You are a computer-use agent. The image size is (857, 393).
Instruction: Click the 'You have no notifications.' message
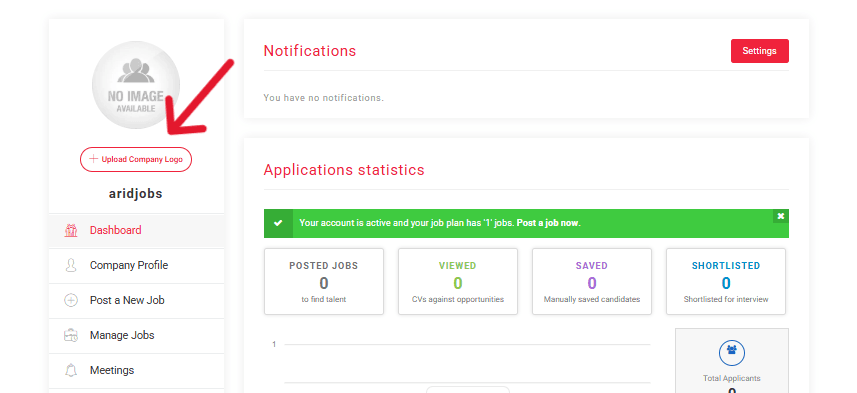324,98
